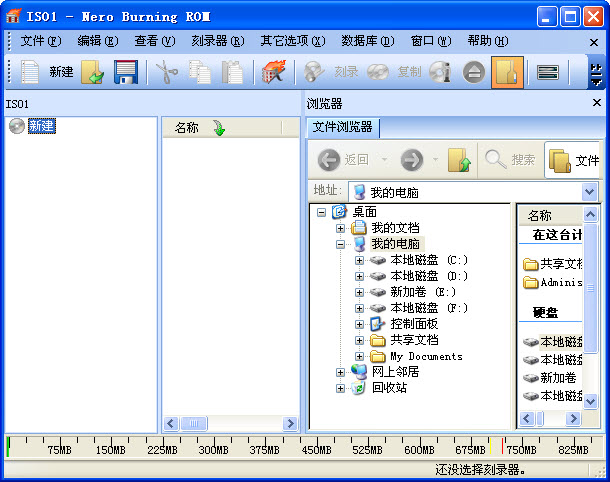Expand the 我的文档 tree node

pyautogui.click(x=340, y=228)
